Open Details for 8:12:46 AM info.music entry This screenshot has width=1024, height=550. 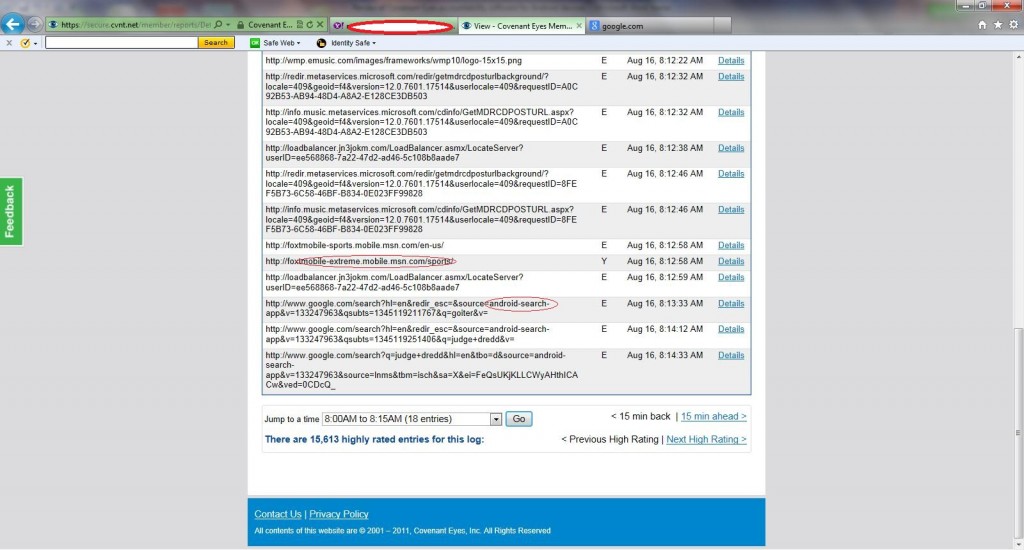pyautogui.click(x=731, y=210)
